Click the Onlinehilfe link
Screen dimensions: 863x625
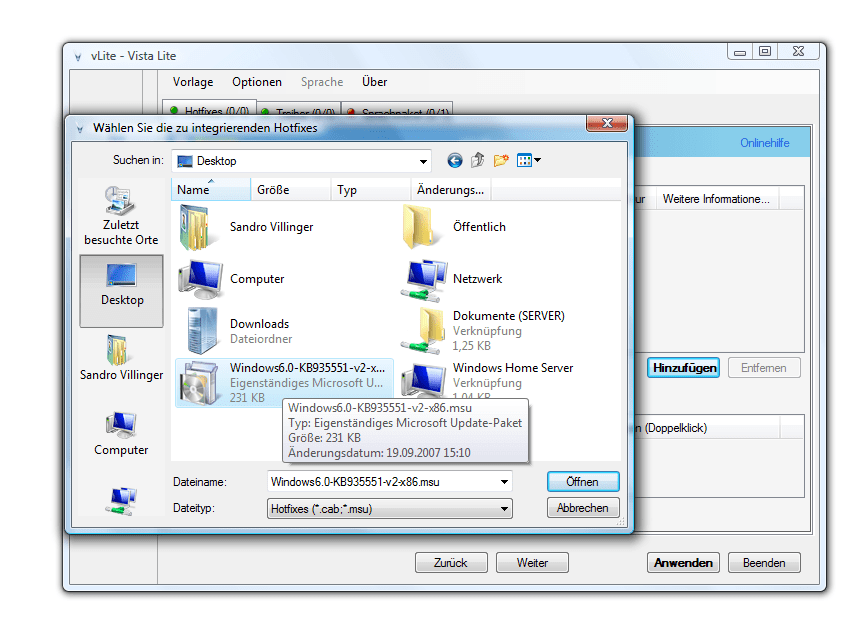tap(764, 143)
